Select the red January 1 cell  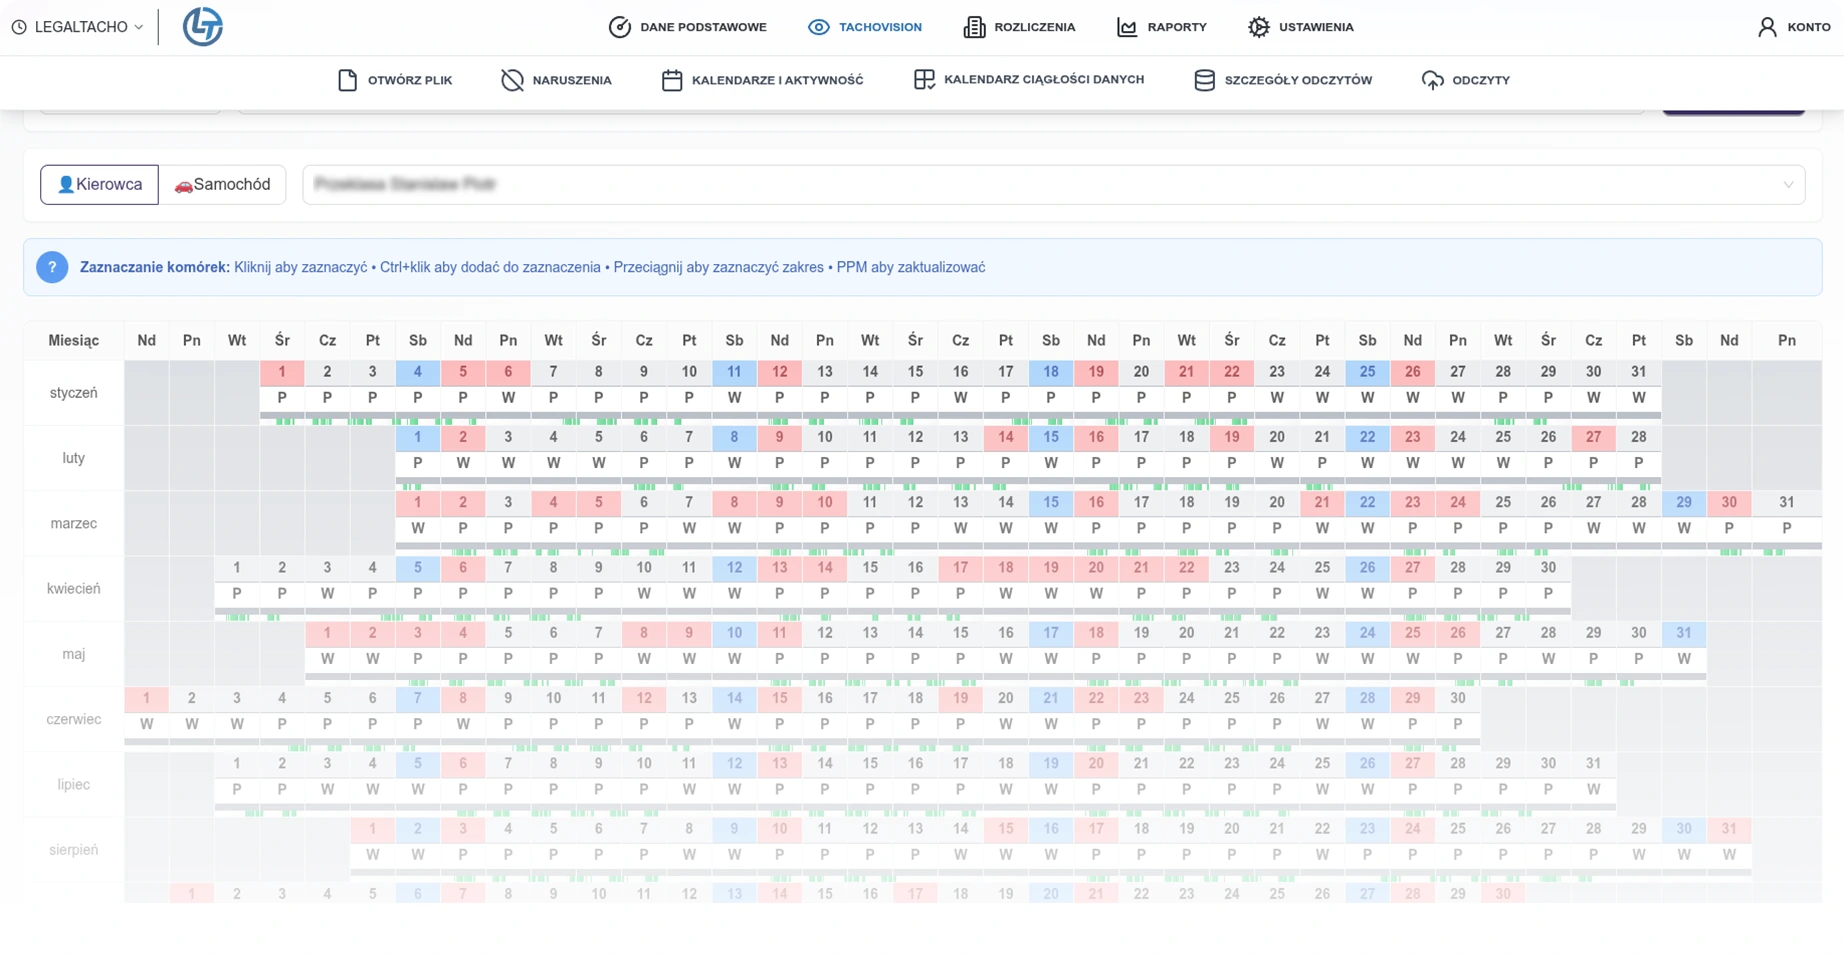coord(282,372)
